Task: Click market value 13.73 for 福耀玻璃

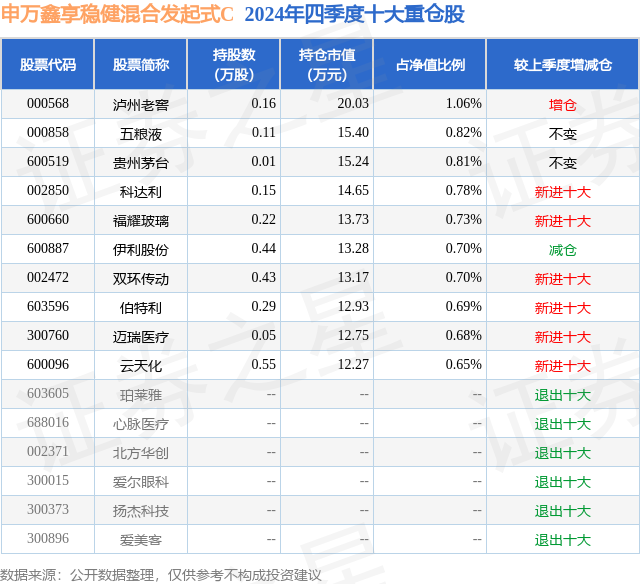Action: coord(353,220)
